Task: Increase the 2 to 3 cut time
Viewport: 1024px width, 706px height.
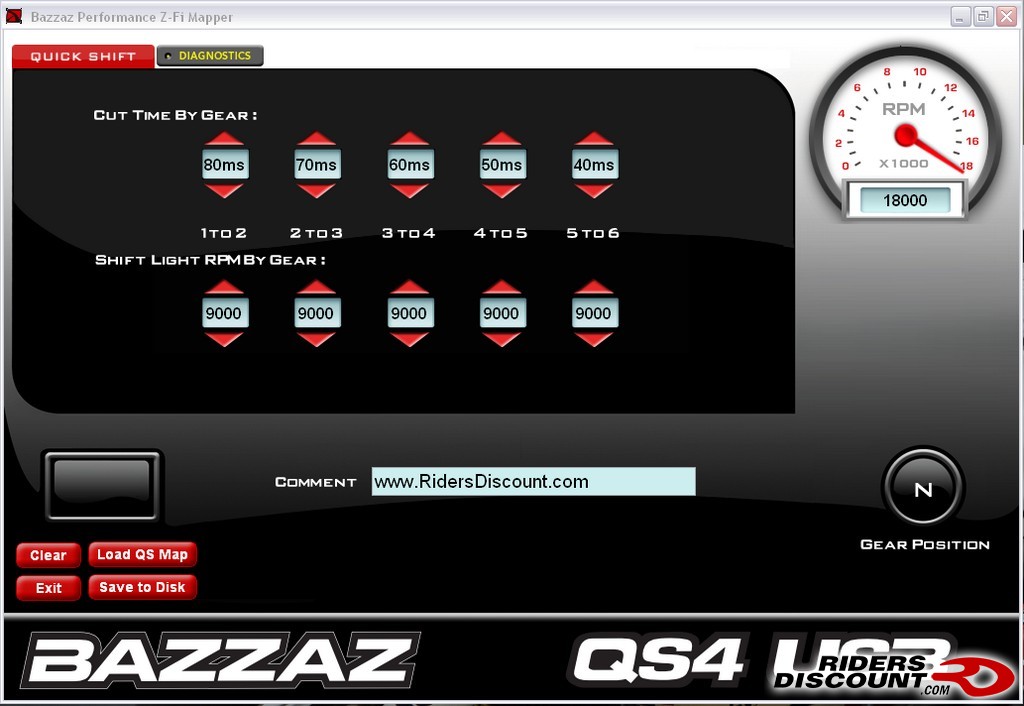Action: (317, 139)
